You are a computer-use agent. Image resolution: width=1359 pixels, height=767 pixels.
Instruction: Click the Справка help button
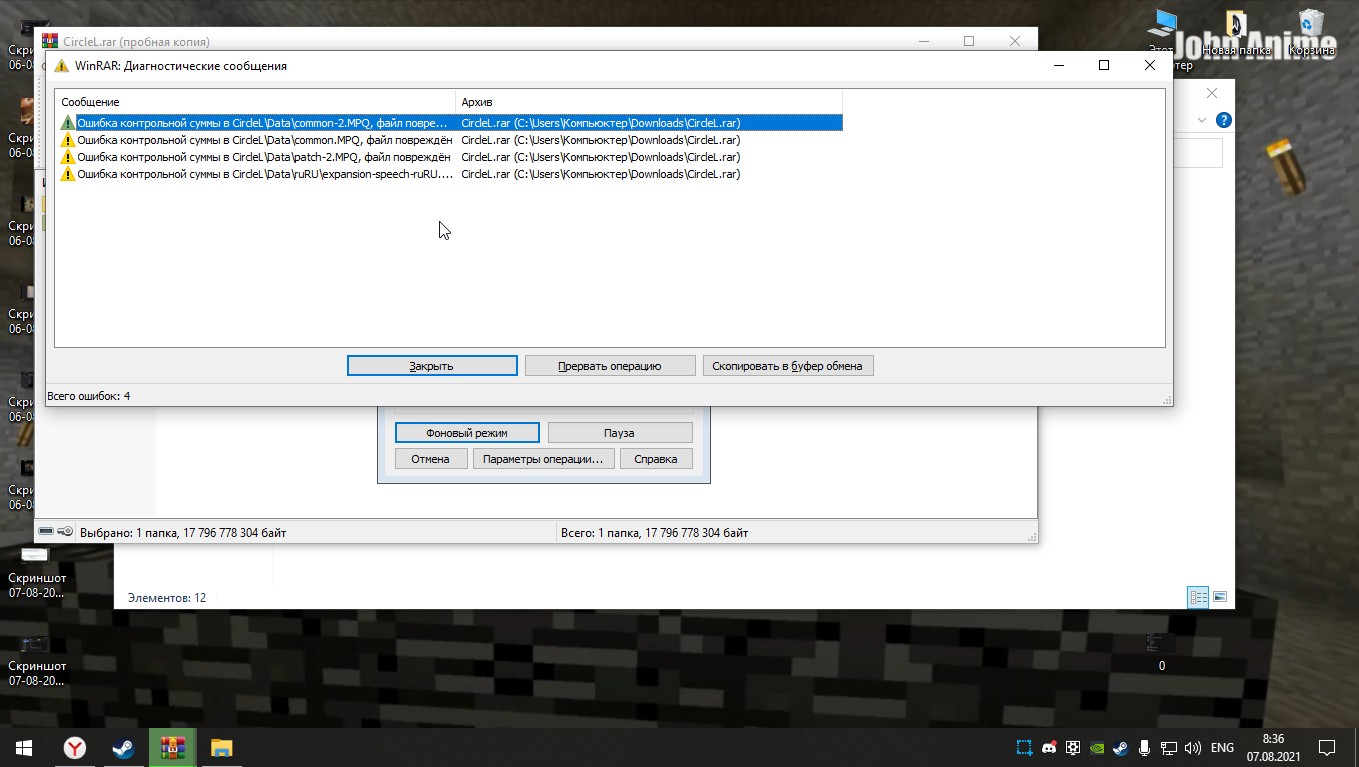[655, 459]
